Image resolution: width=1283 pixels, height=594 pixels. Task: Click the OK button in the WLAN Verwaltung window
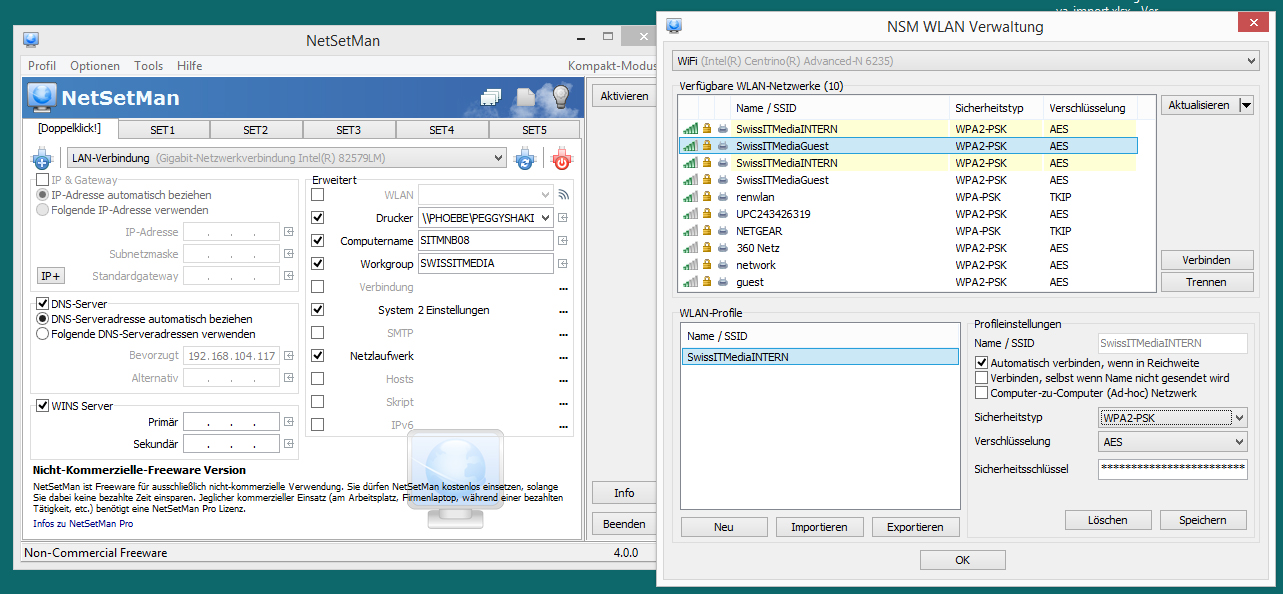[963, 560]
